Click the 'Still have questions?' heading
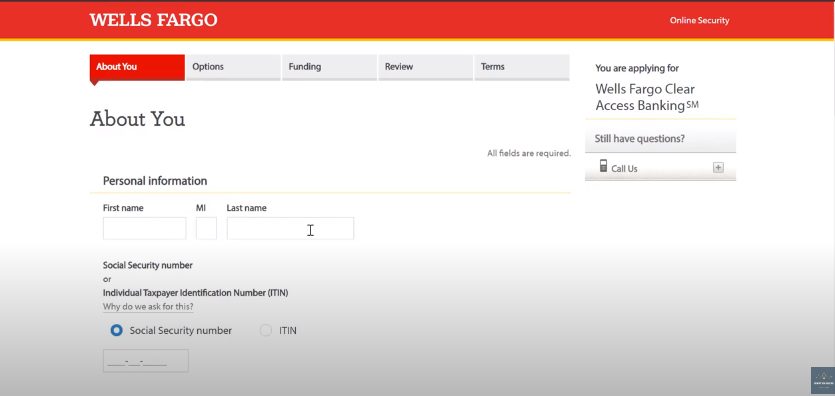The height and width of the screenshot is (396, 835). pos(640,139)
